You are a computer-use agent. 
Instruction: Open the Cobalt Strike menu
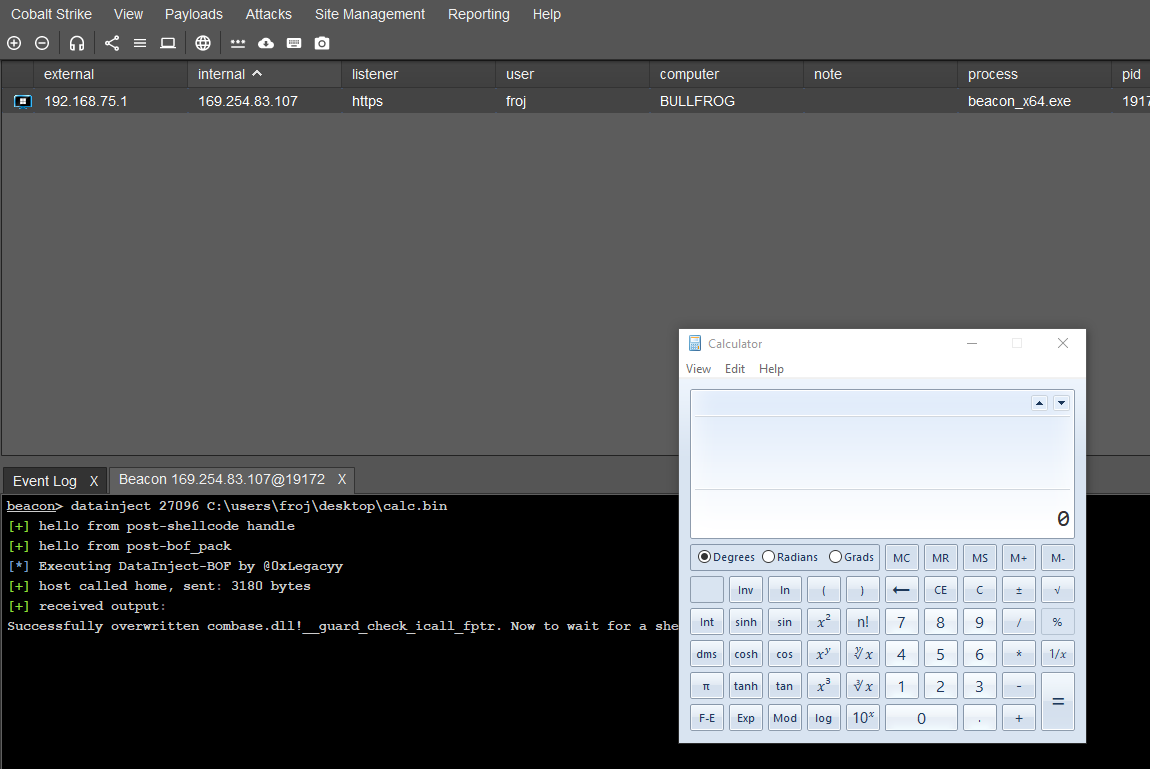(x=51, y=14)
